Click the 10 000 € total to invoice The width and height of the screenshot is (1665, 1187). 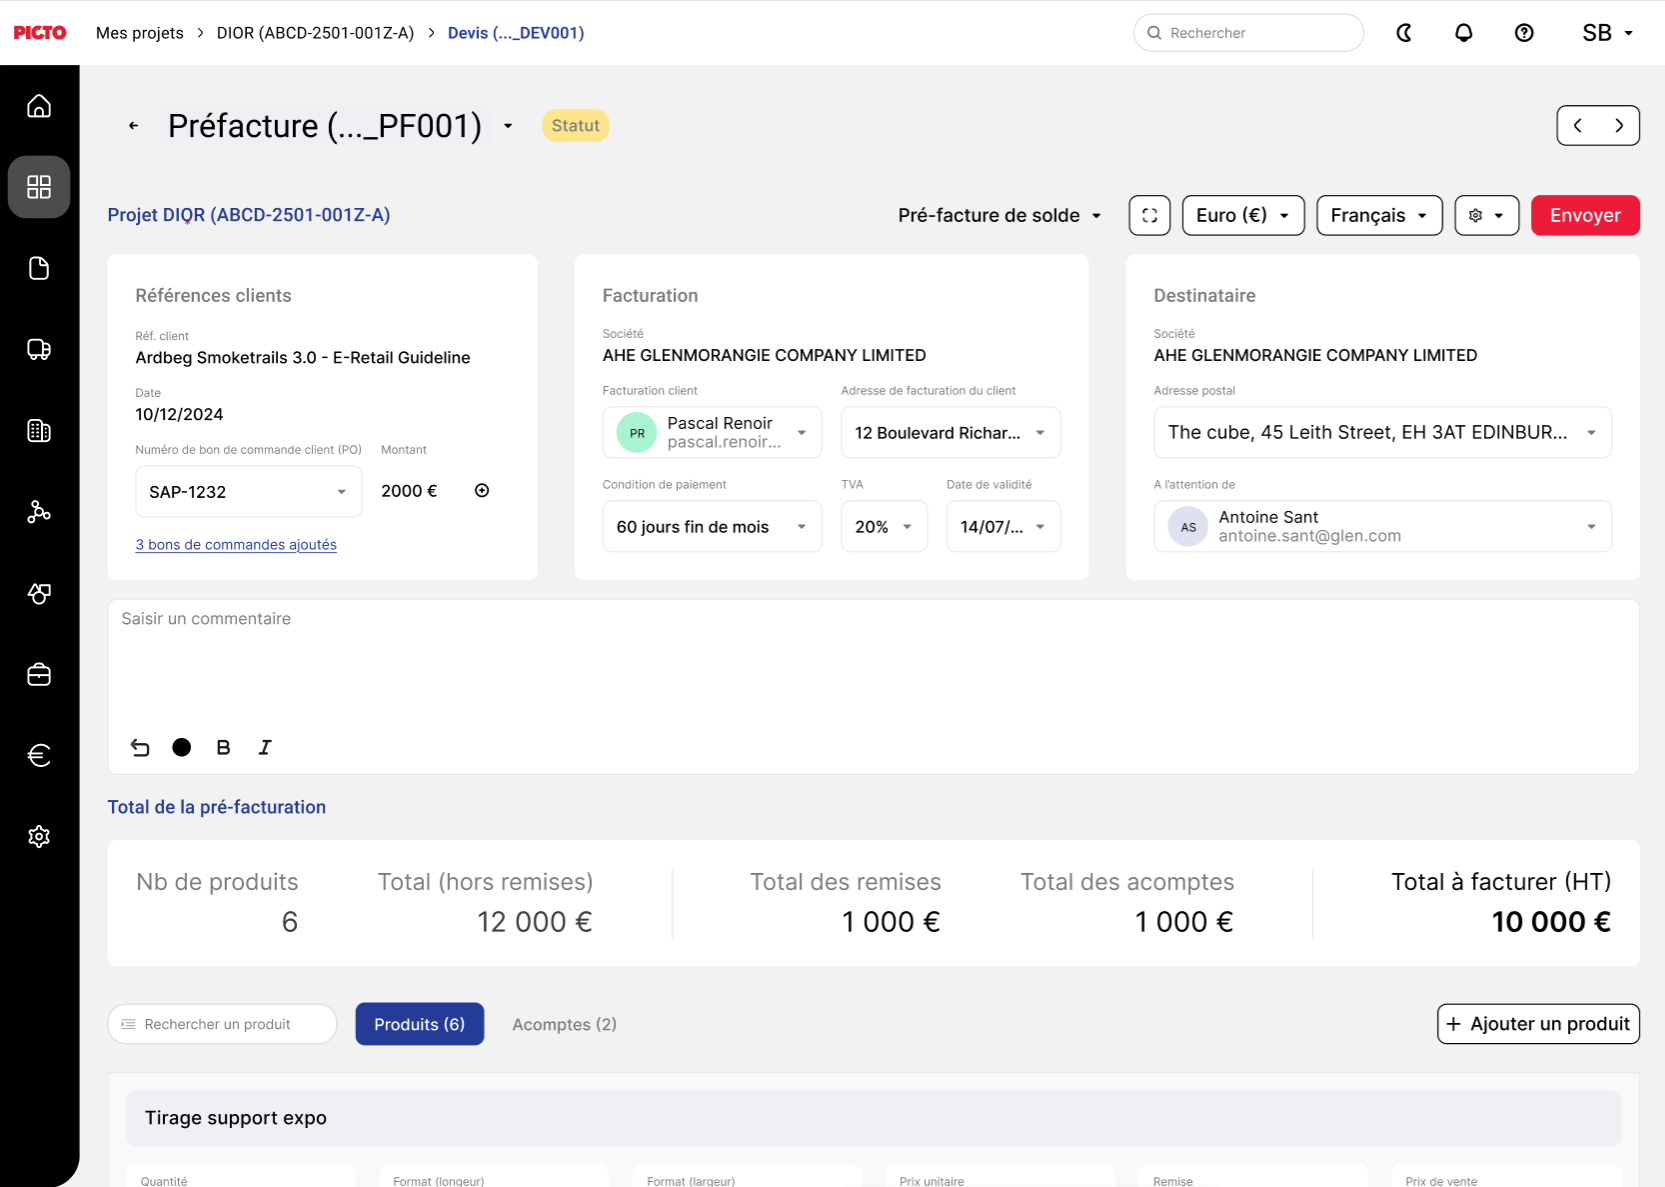1551,923
